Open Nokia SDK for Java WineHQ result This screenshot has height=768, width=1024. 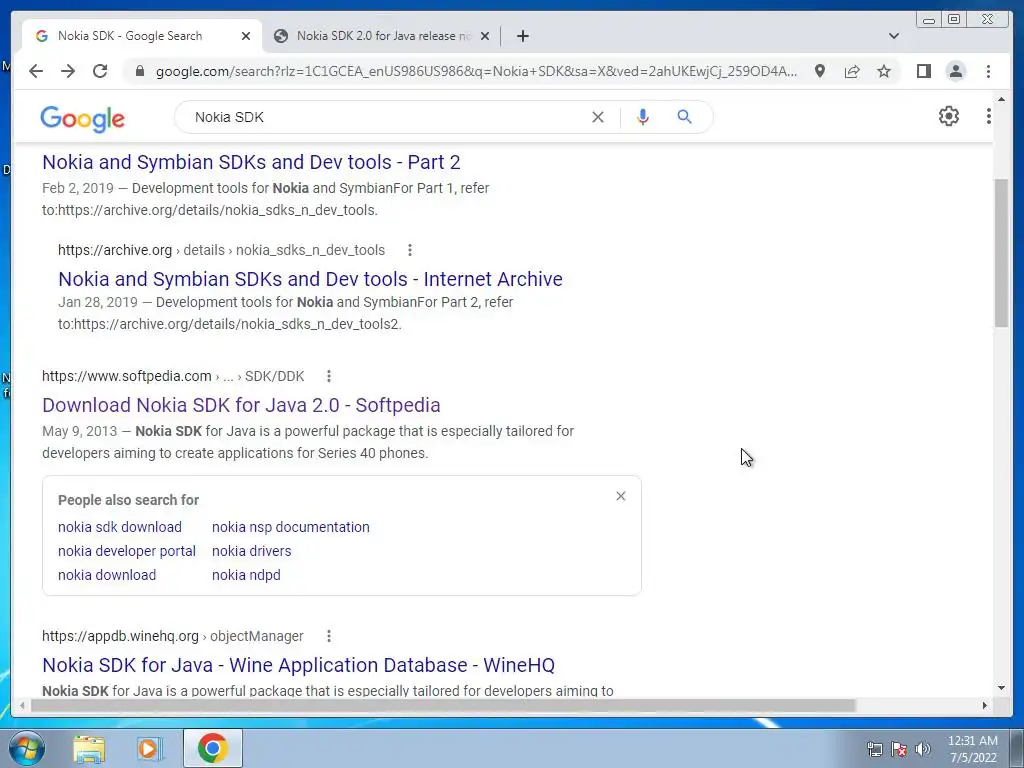click(x=298, y=665)
